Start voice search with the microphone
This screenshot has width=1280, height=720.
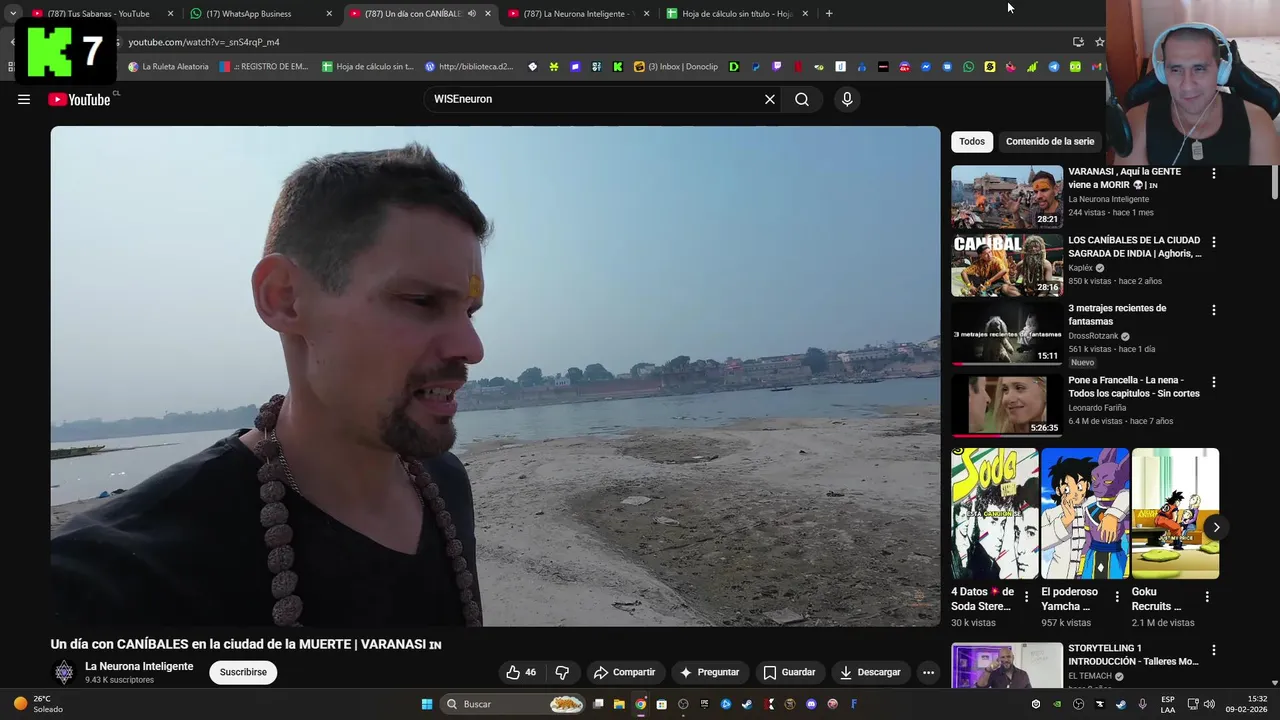click(847, 99)
